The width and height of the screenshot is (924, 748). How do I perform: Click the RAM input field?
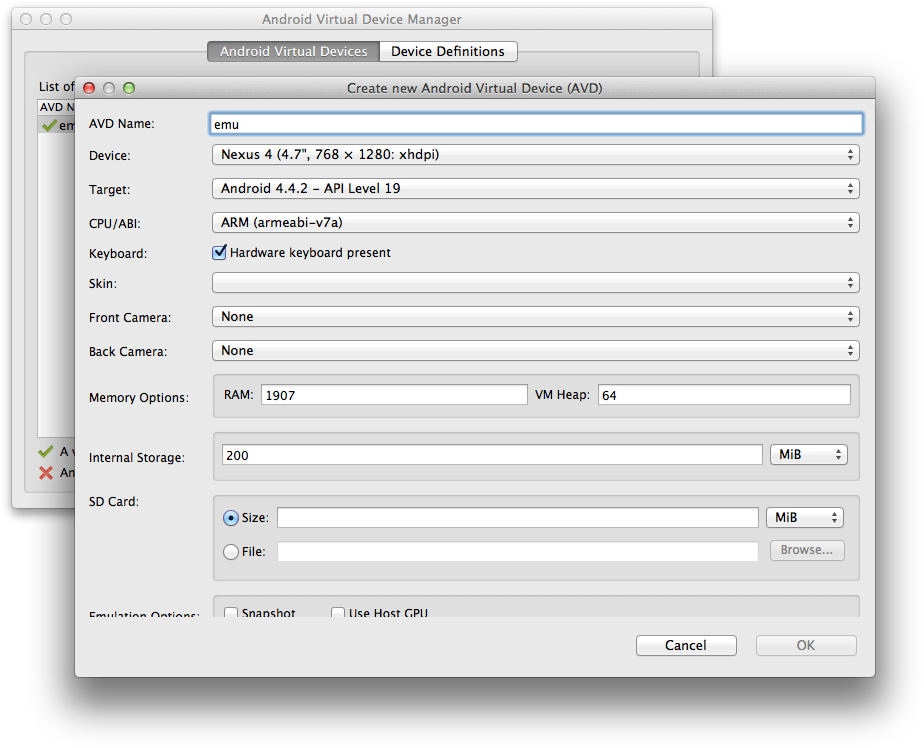[393, 395]
